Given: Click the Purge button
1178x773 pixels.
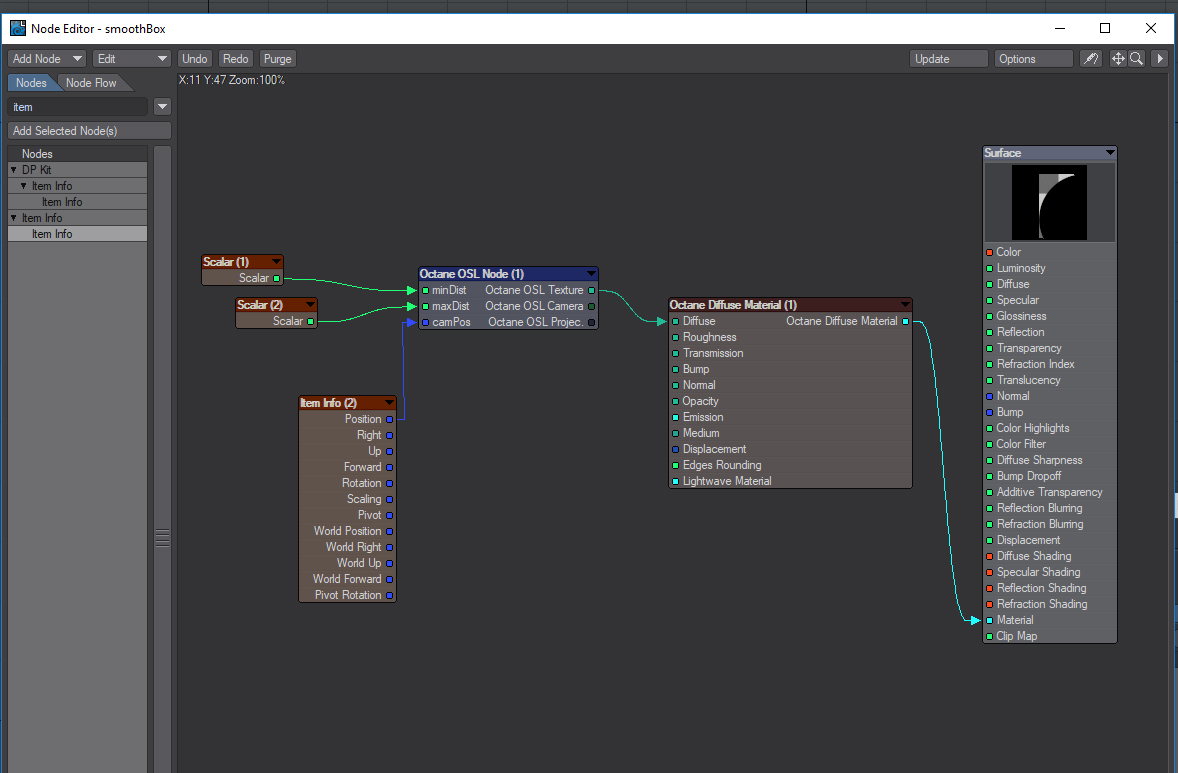Looking at the screenshot, I should coord(277,59).
